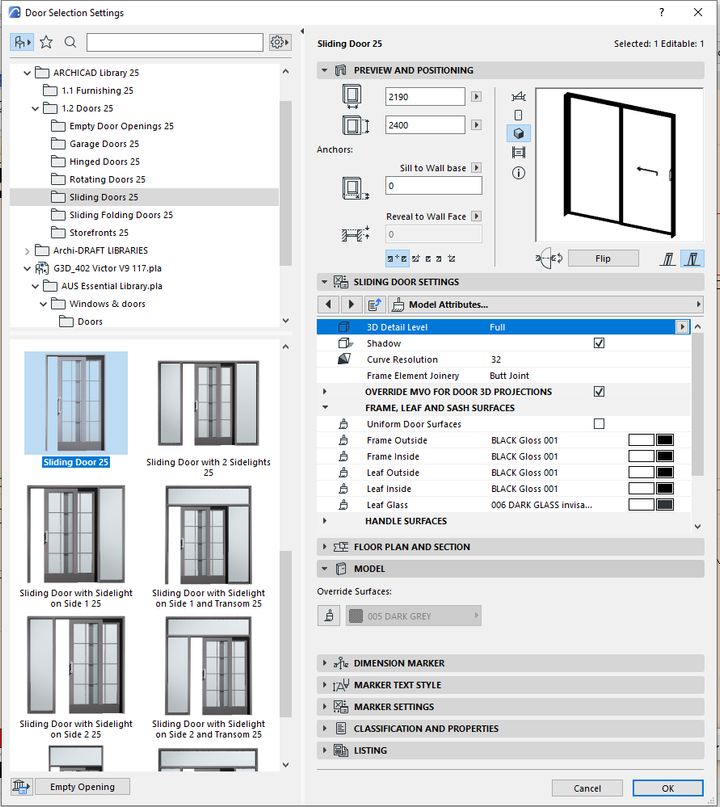Open the Model Attributes page dropdown
This screenshot has height=807, width=720.
(546, 305)
